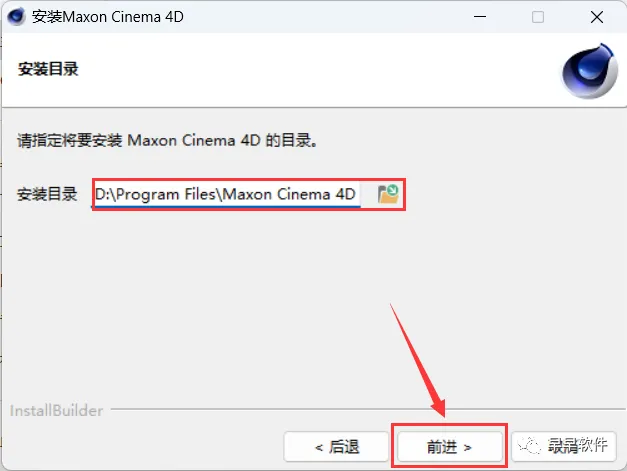Click the install directory path field
Screen dimensions: 627x471
click(226, 194)
